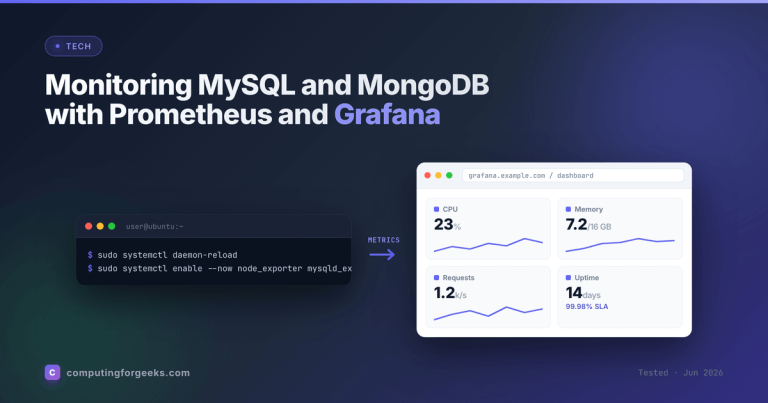The image size is (768, 403).
Task: Click the Tested · Jun 2026 label
Action: [680, 373]
